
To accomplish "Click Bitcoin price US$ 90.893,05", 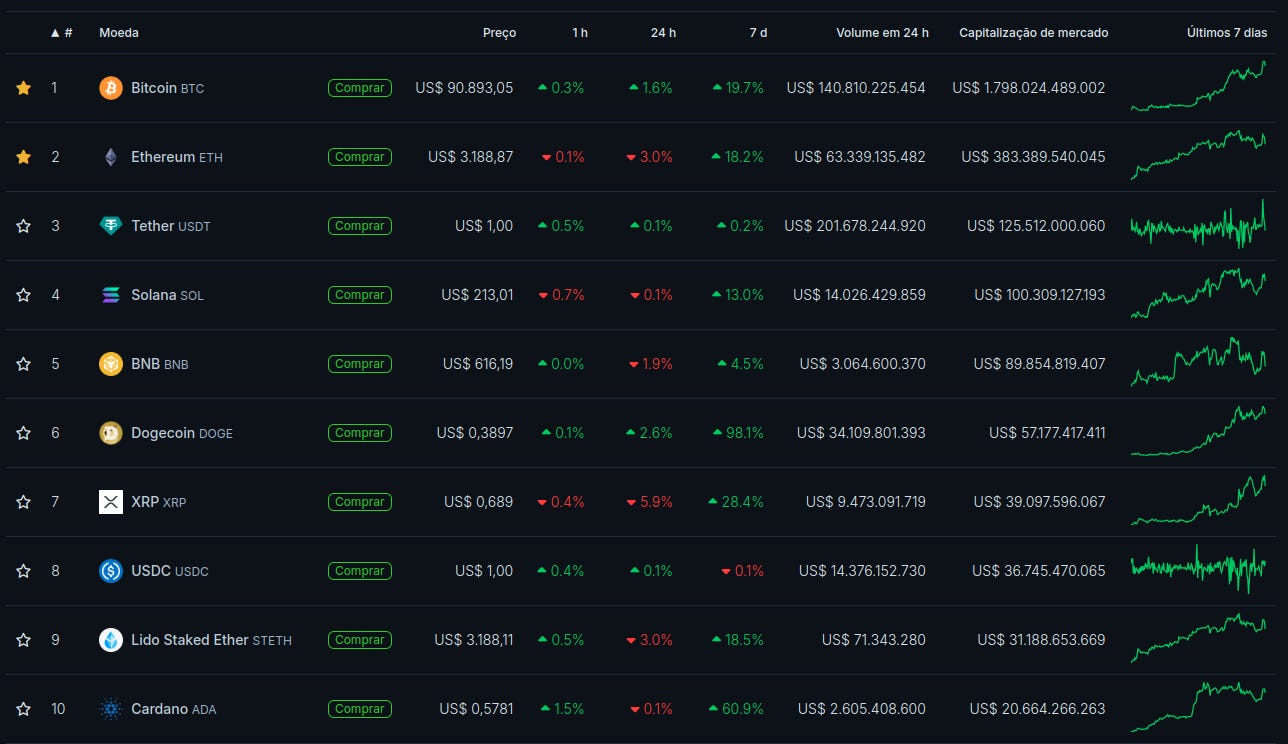I will (464, 88).
